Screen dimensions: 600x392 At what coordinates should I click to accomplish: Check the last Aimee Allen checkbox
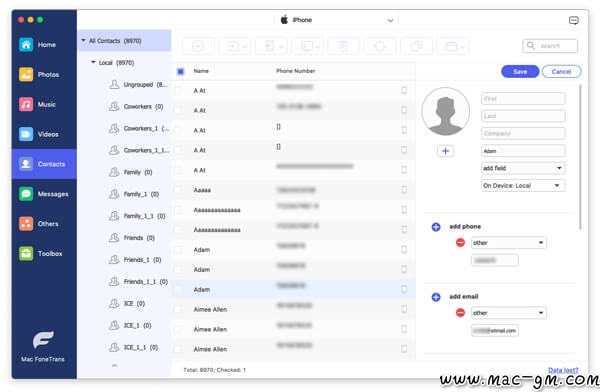[x=178, y=349]
